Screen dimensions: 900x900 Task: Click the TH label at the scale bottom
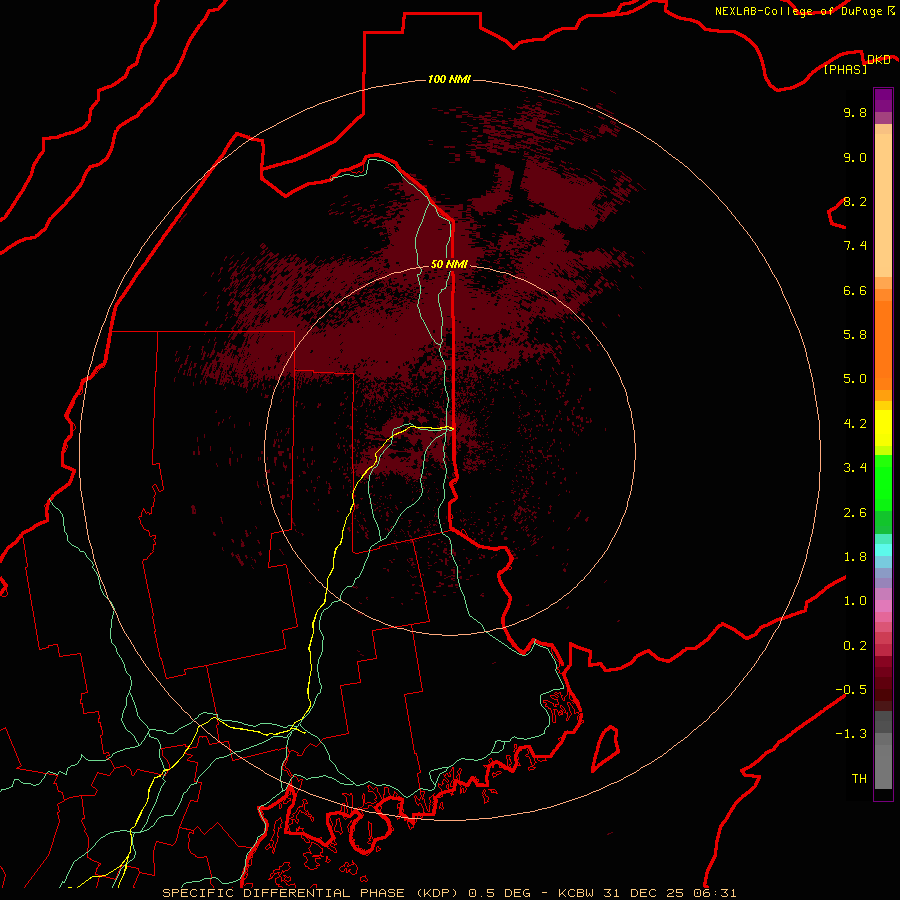coord(859,778)
